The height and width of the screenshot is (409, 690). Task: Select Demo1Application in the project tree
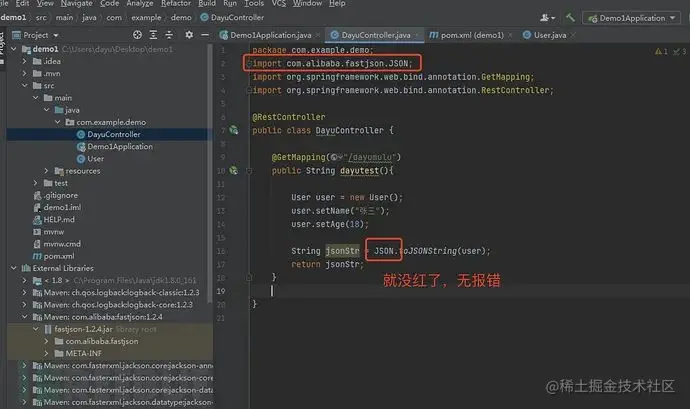tap(115, 146)
